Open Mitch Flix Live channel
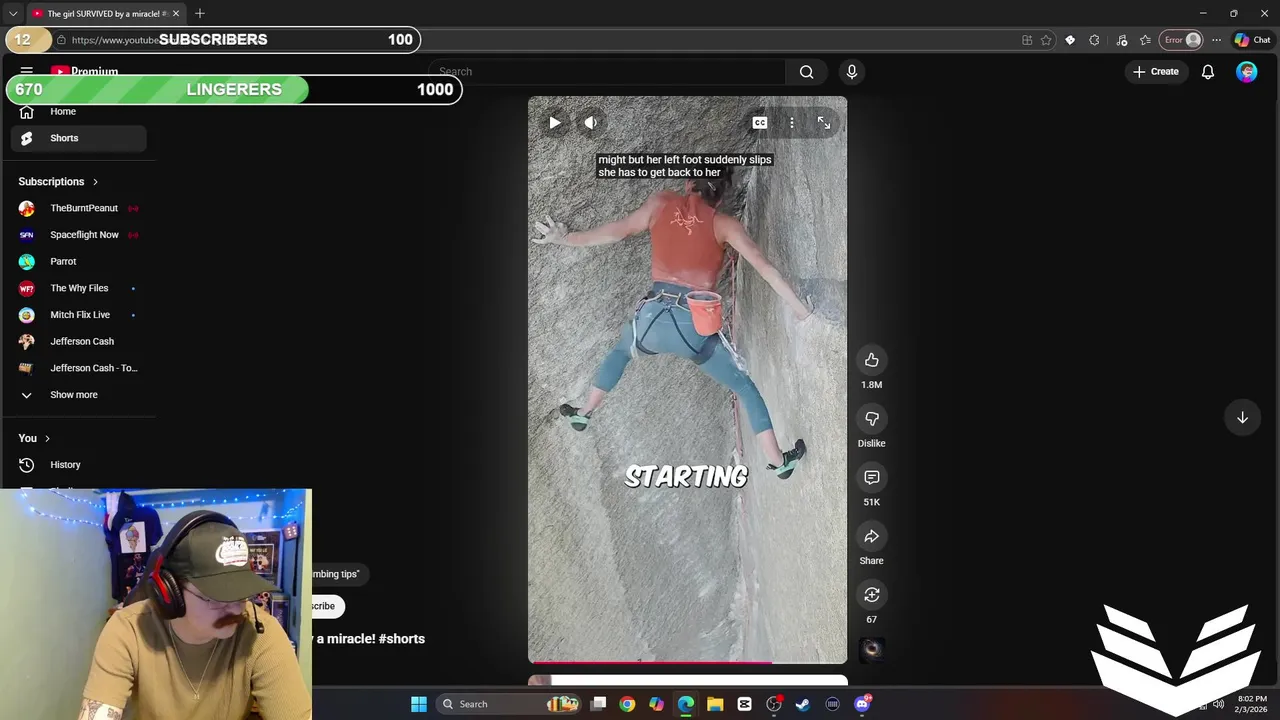The width and height of the screenshot is (1280, 720). pyautogui.click(x=79, y=315)
